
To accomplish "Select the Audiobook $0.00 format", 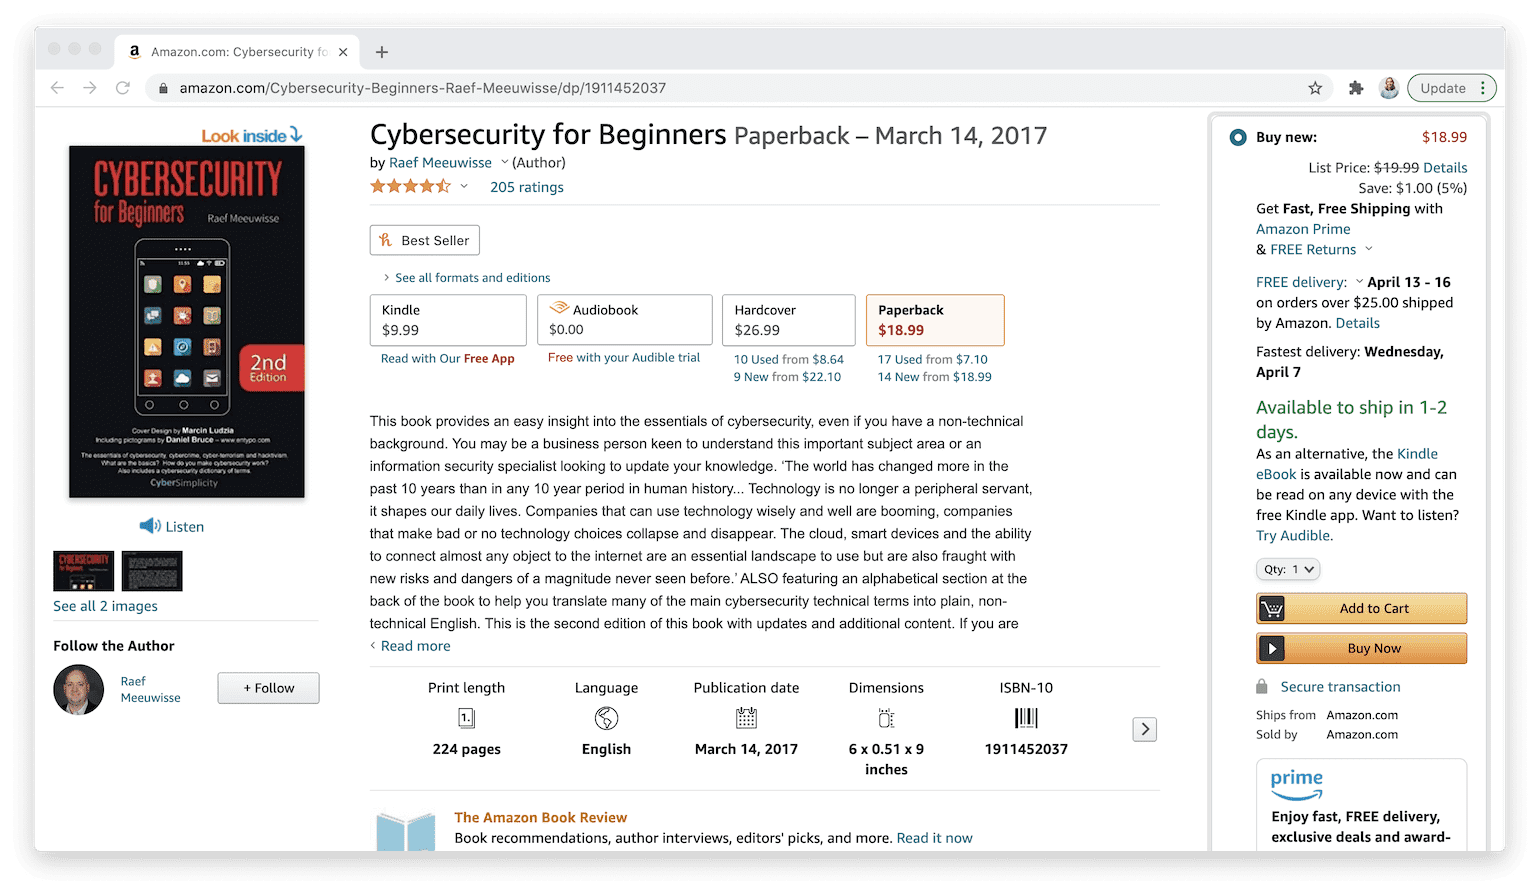I will coord(624,320).
